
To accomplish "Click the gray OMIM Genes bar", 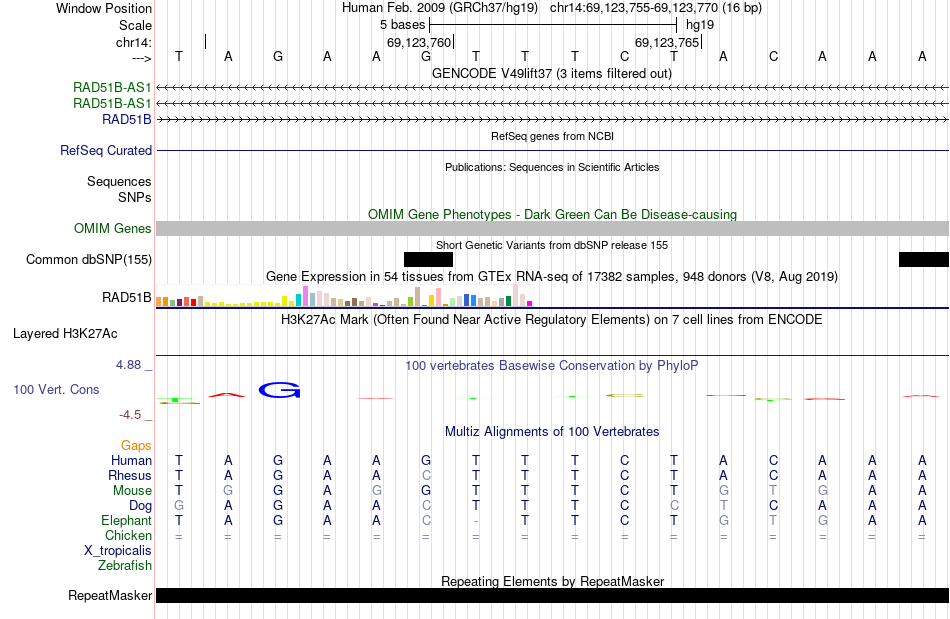I will pos(552,228).
